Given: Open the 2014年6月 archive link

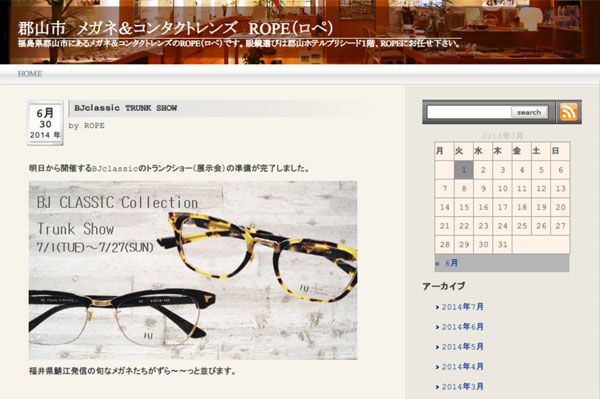Looking at the screenshot, I should (463, 327).
